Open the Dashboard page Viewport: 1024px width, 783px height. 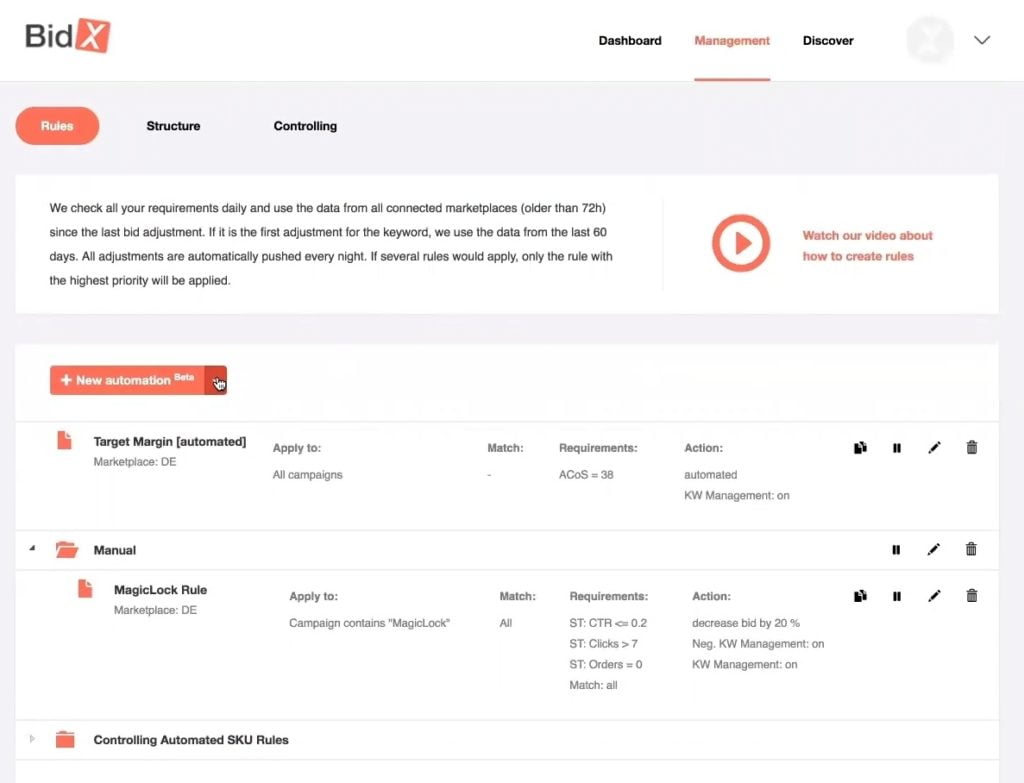tap(630, 40)
